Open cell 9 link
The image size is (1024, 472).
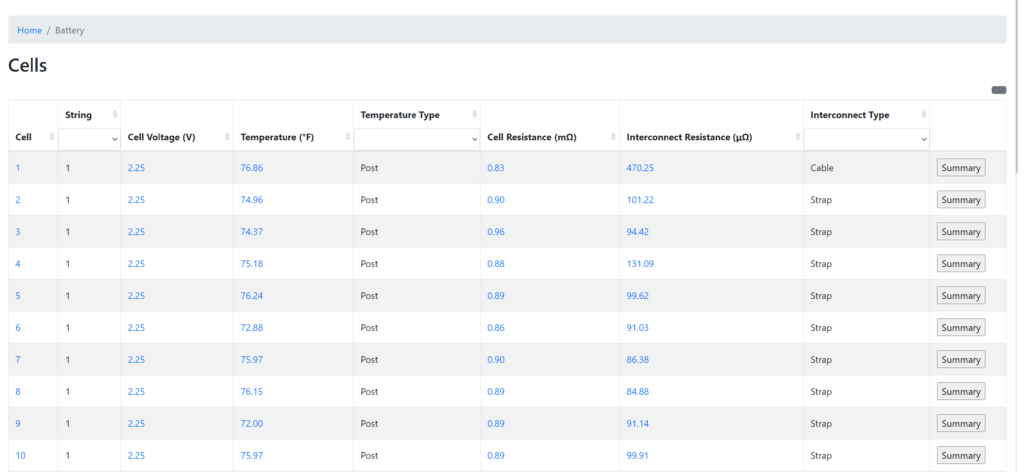(18, 424)
